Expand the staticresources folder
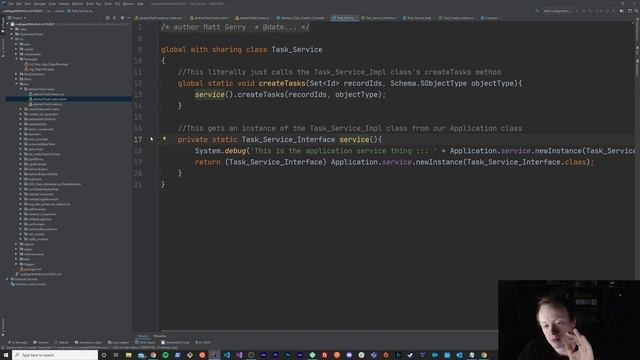Screen dimensions: 640x360 pos(16,254)
